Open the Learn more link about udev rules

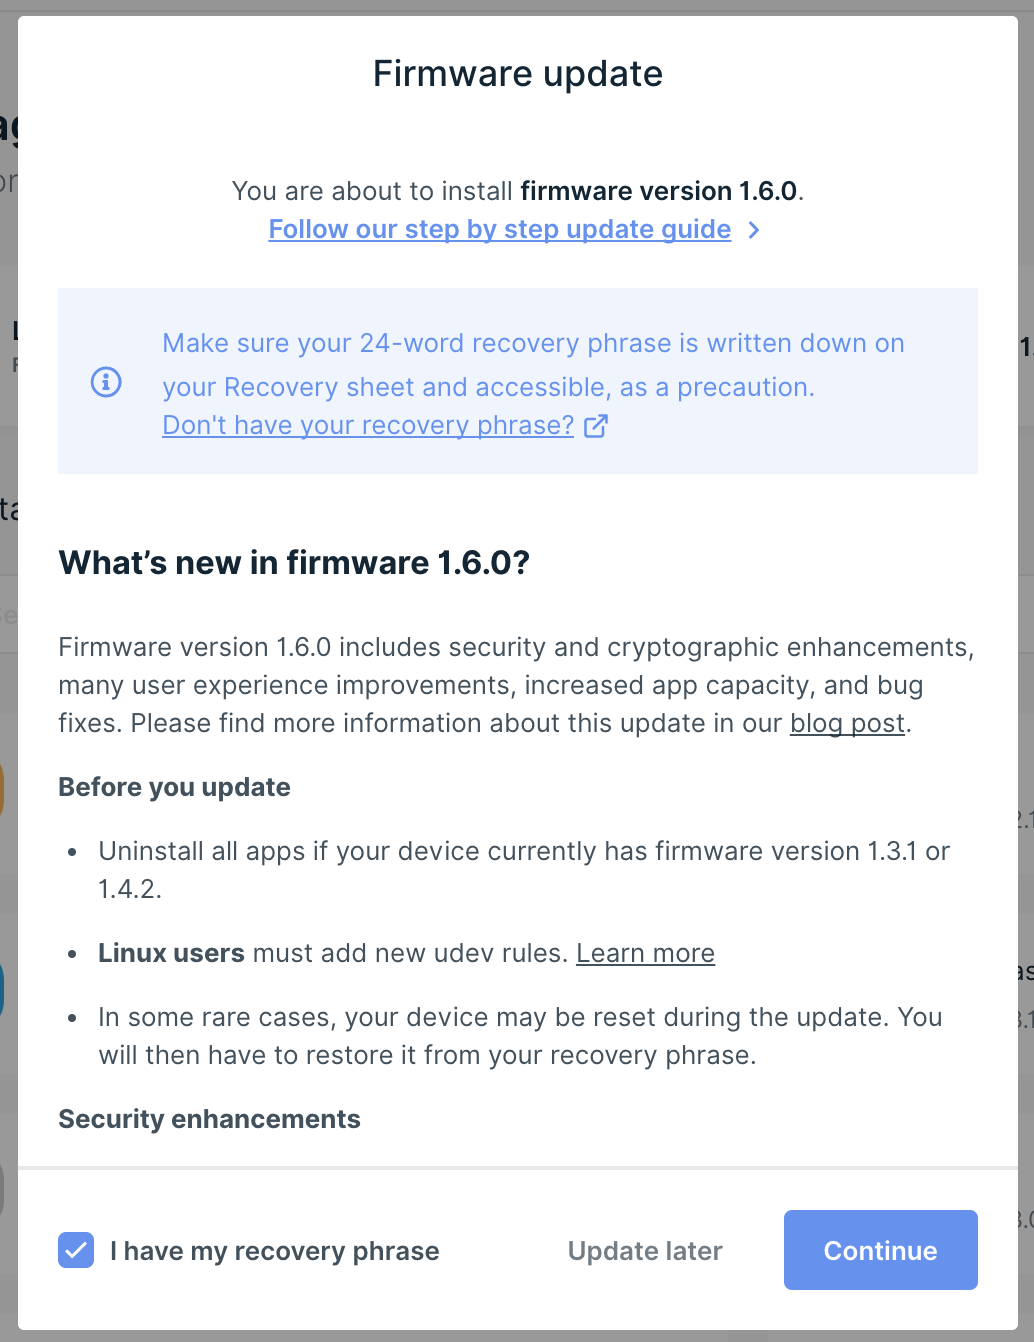coord(645,953)
